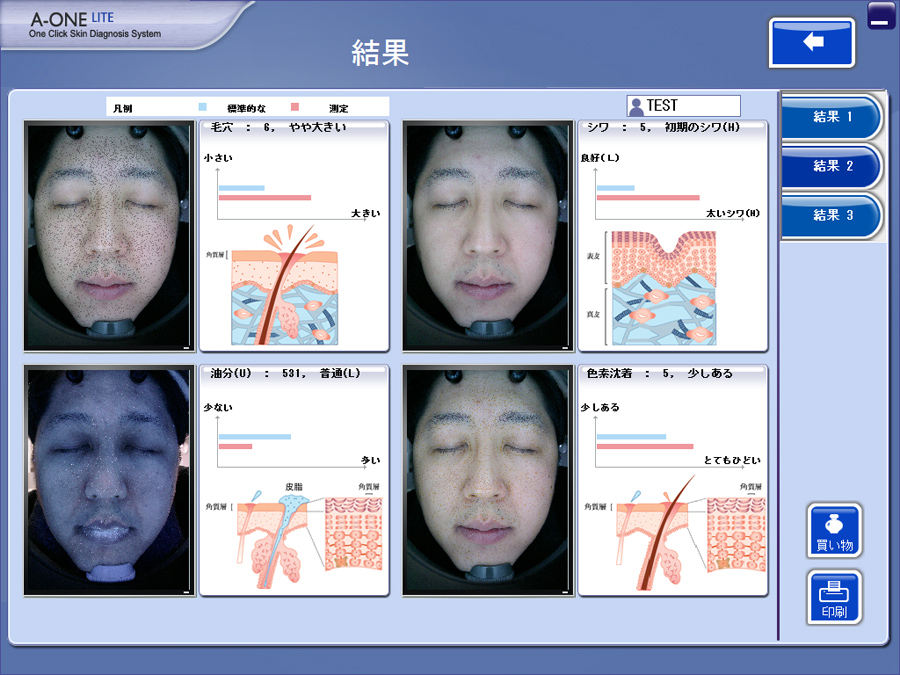Click the pink measured legend swatch
The image size is (900, 675).
[295, 107]
